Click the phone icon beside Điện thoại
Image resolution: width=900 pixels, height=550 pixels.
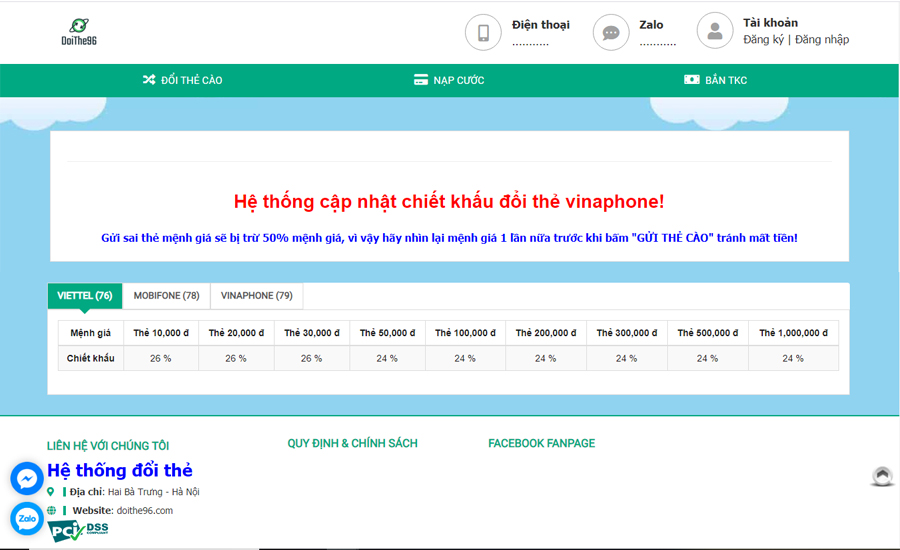(483, 32)
